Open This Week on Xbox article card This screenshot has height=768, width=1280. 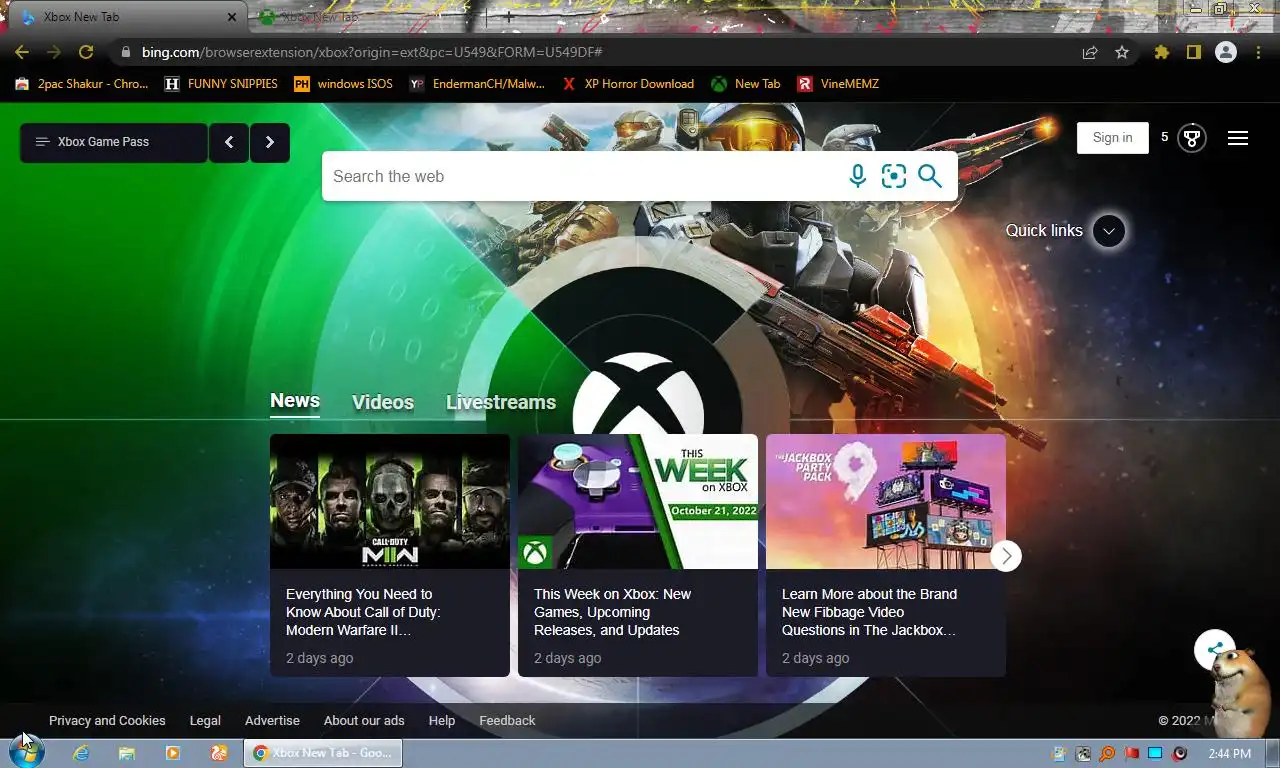click(x=638, y=555)
